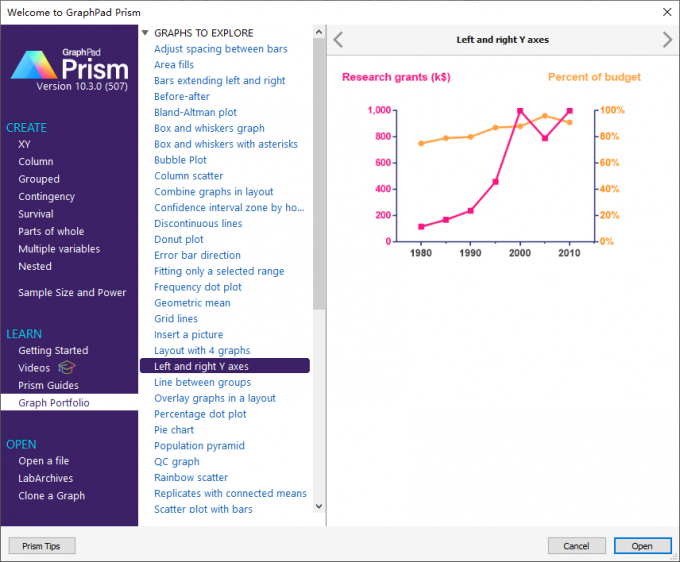Click the GraphPad Prism logo
Viewport: 680px width, 562px height.
pos(69,65)
